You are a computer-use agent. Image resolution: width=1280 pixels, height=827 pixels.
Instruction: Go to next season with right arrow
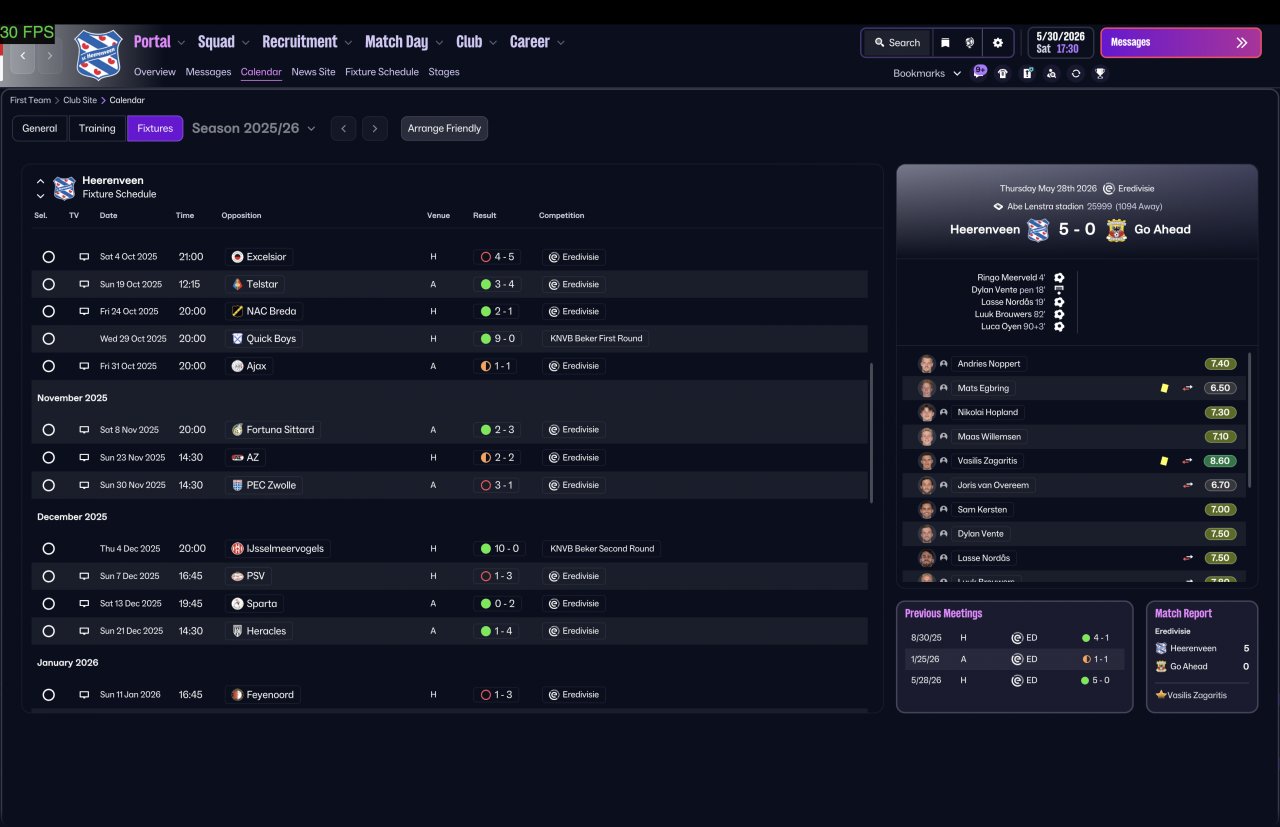[375, 128]
